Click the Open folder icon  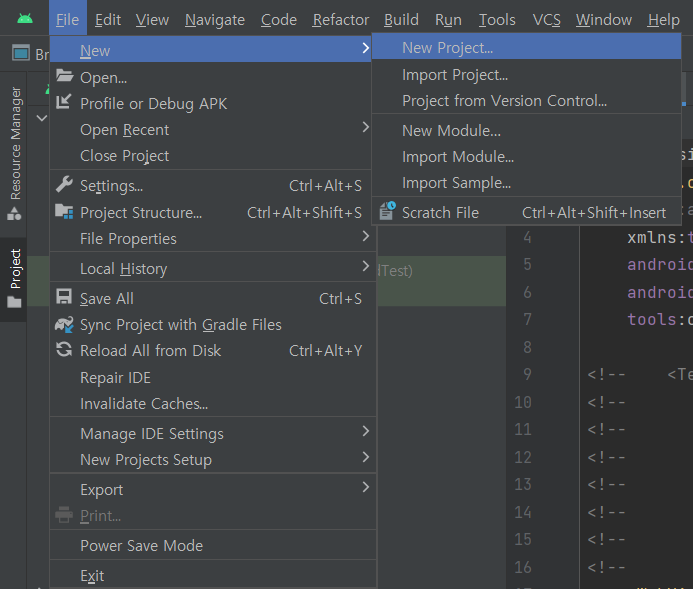pyautogui.click(x=64, y=77)
